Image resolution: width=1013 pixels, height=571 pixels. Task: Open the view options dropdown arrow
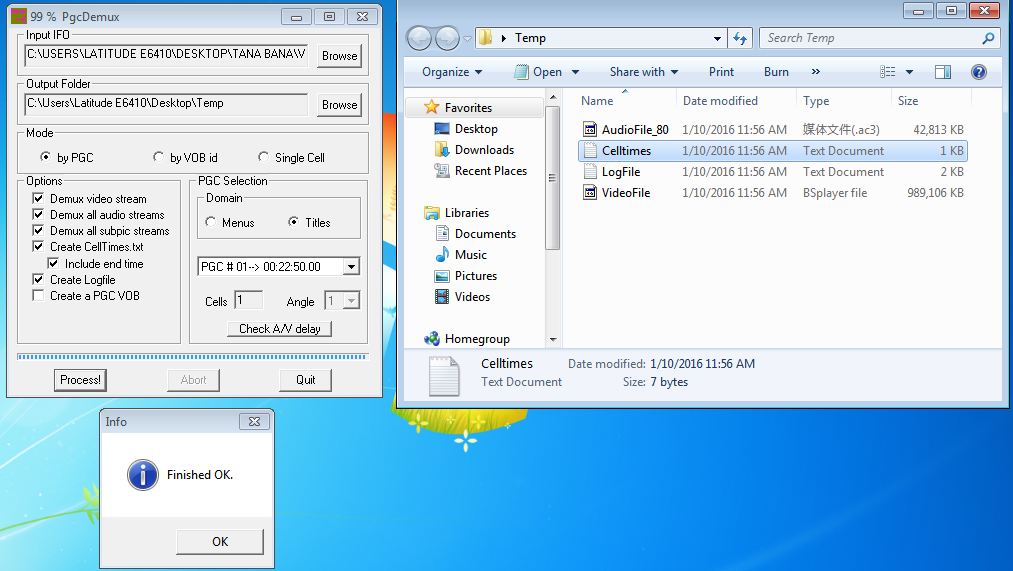[909, 72]
